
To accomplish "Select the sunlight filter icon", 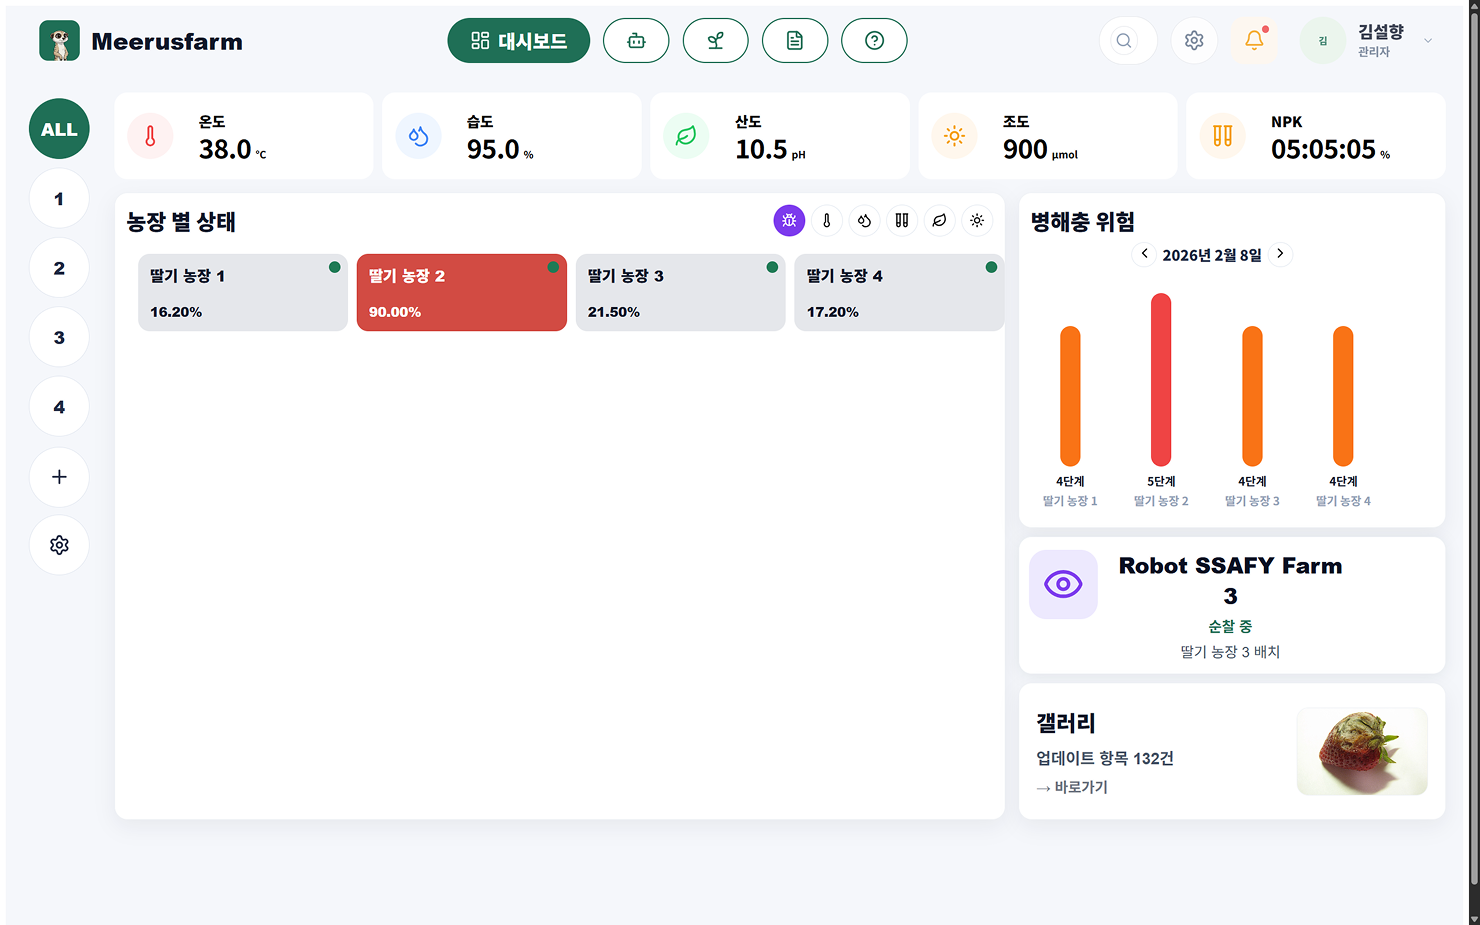I will [x=977, y=220].
